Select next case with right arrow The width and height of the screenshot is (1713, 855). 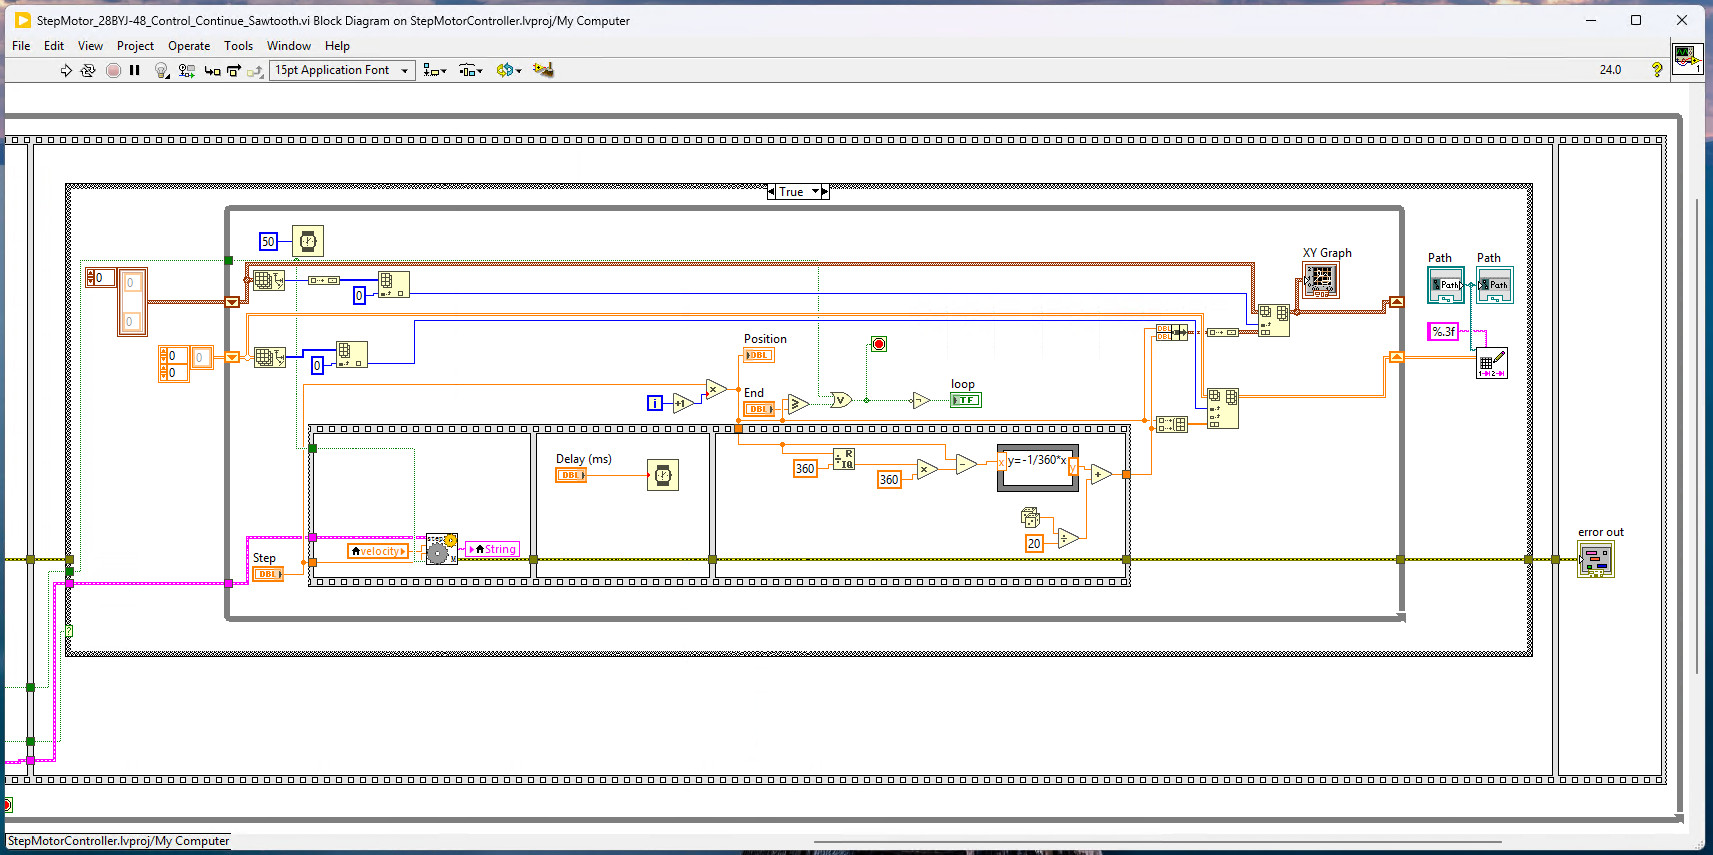point(825,192)
